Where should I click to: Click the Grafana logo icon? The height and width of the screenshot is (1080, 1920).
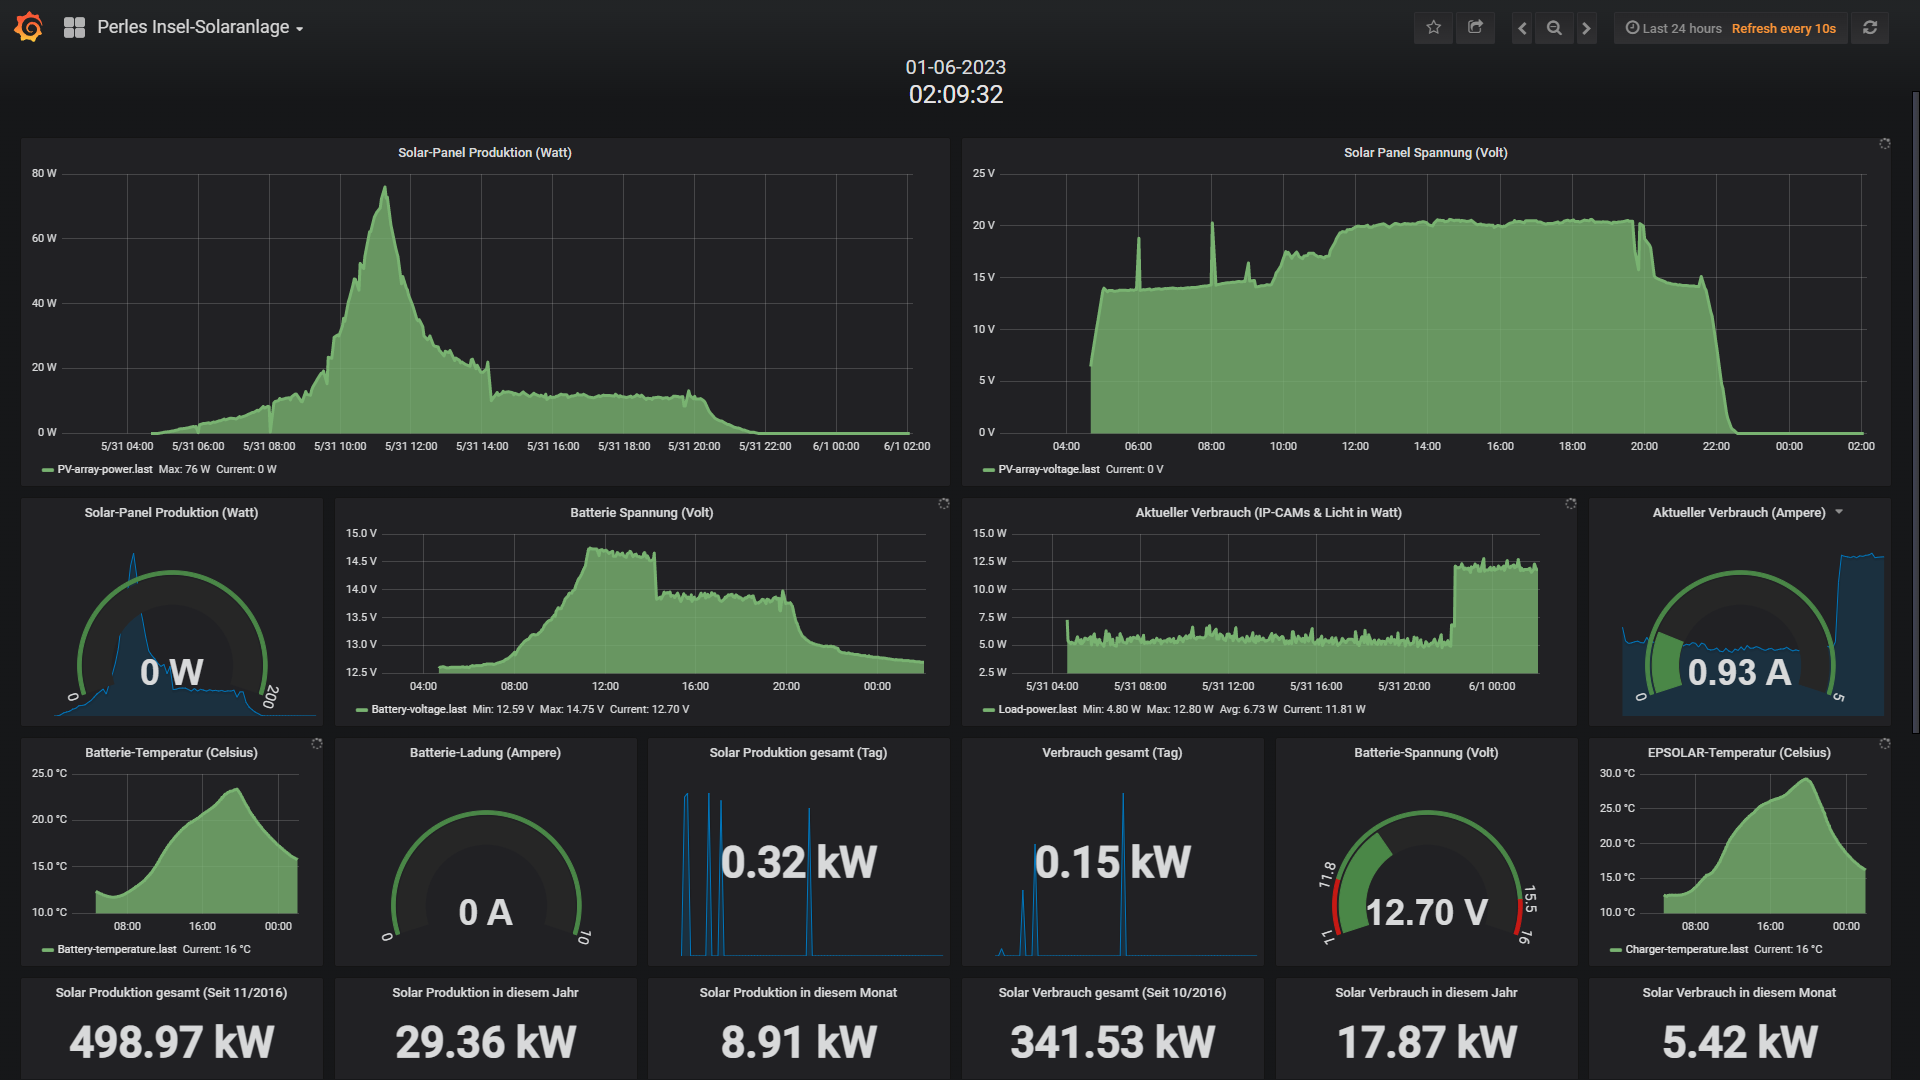[29, 27]
